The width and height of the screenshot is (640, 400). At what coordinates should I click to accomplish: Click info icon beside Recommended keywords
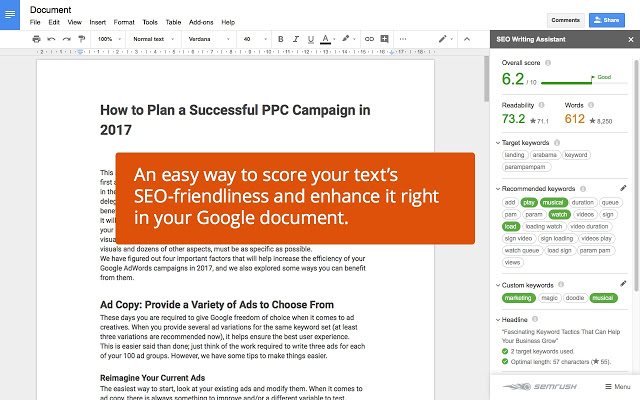point(583,189)
